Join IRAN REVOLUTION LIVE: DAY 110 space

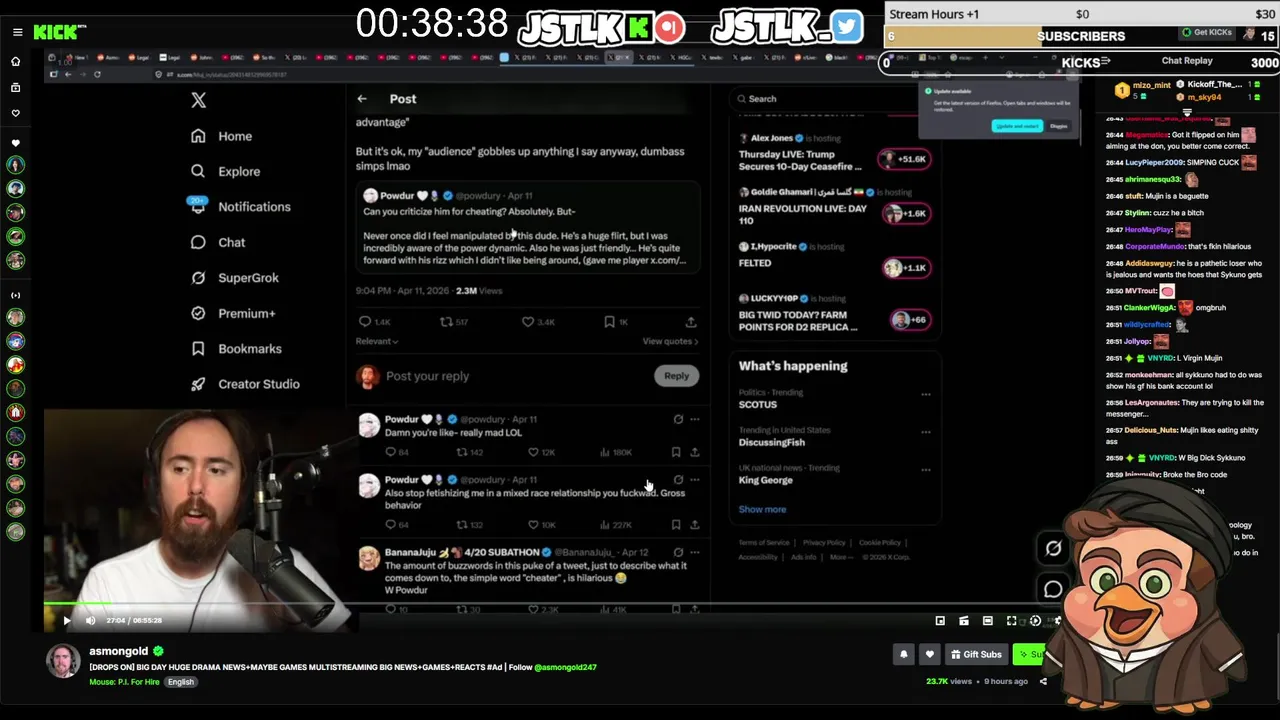click(x=907, y=213)
